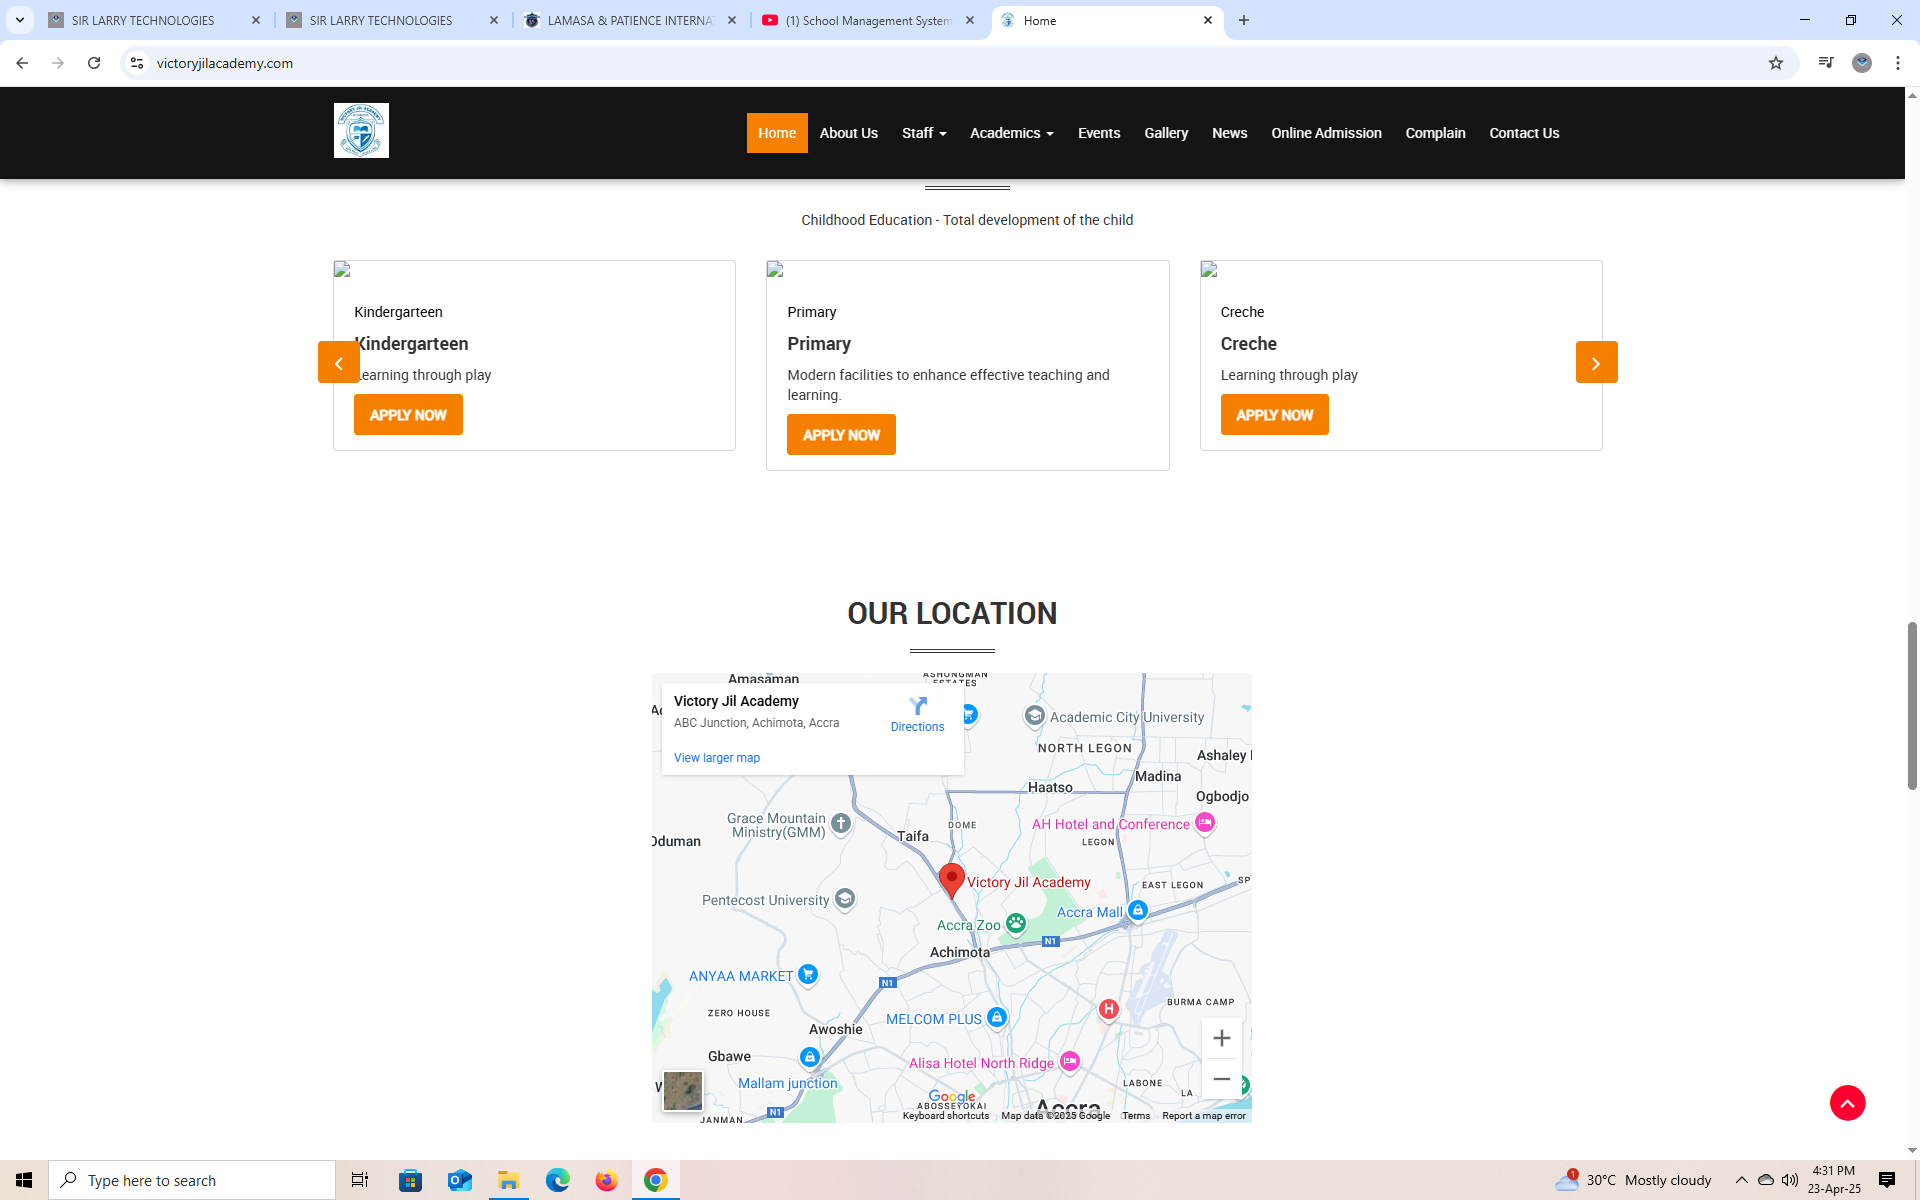
Task: Open Firefox from the taskbar
Action: tap(606, 1180)
